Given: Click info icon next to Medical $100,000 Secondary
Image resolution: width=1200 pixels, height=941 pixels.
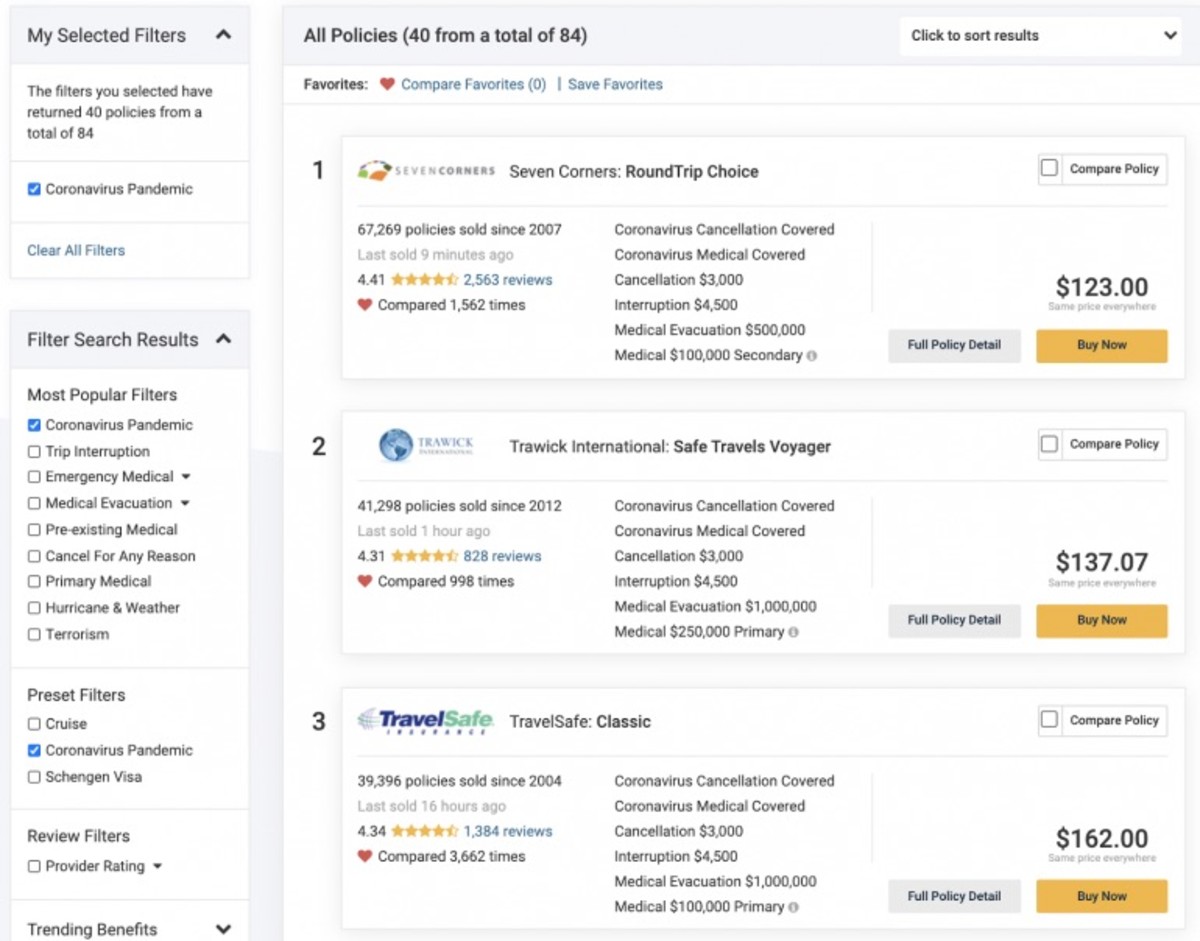Looking at the screenshot, I should pyautogui.click(x=812, y=356).
